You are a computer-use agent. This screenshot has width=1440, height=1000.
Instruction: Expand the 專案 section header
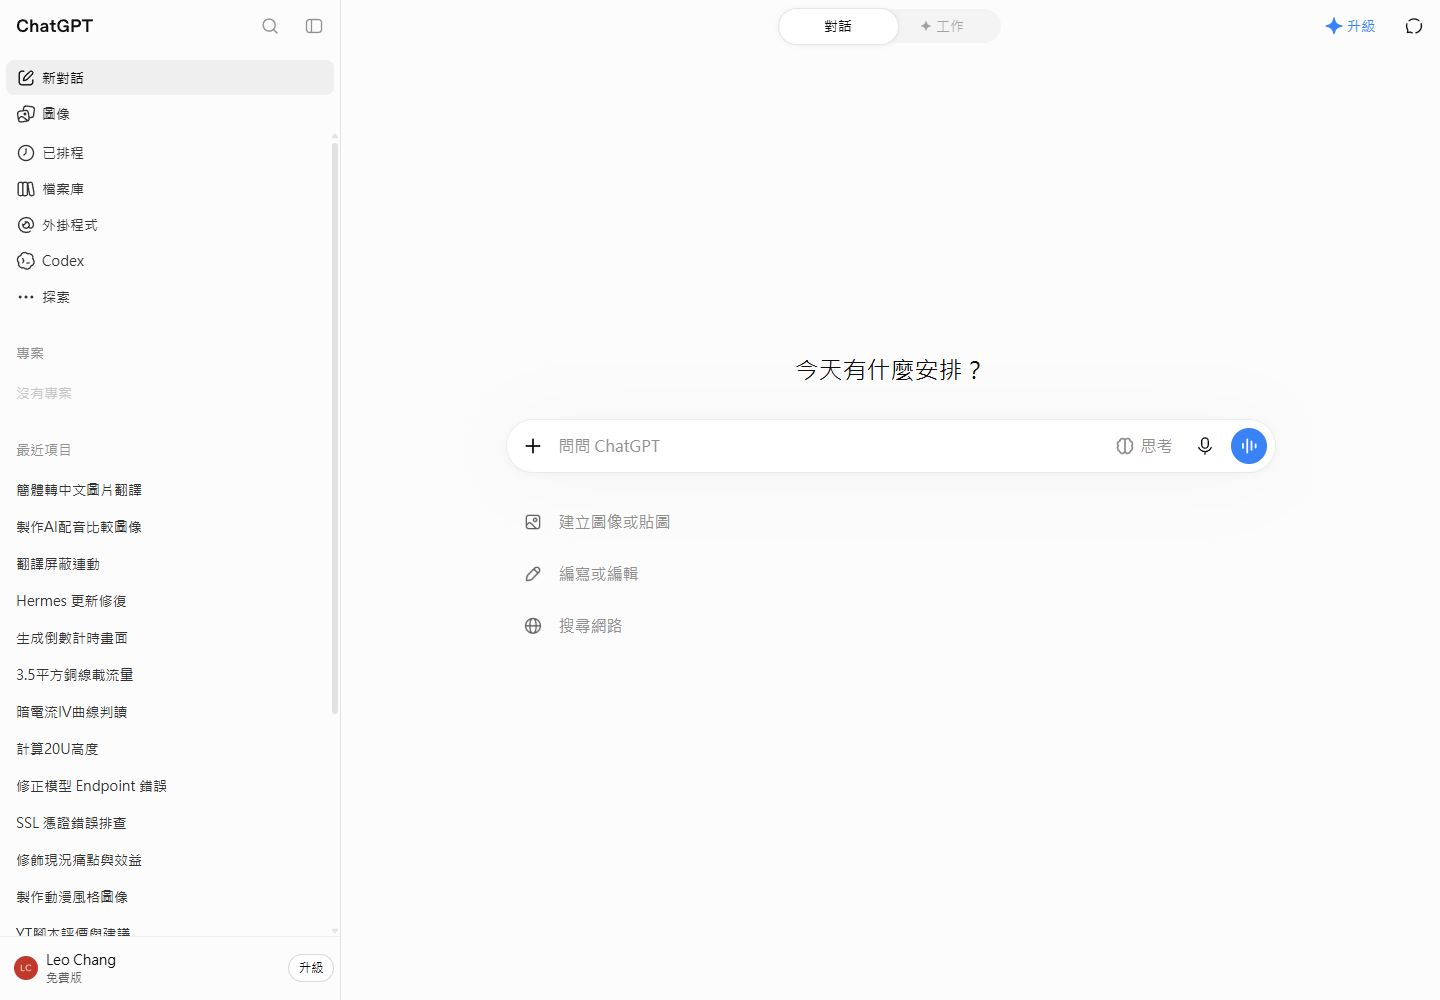tap(30, 353)
